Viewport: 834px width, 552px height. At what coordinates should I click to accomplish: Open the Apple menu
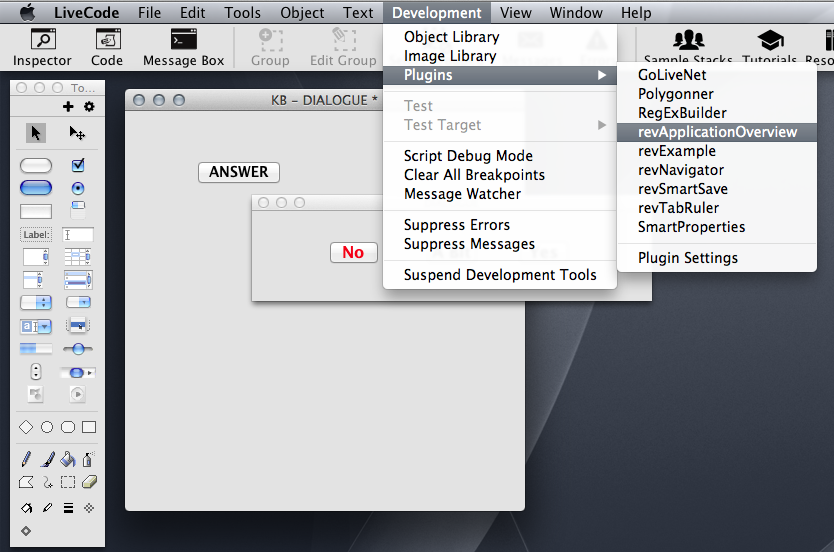27,12
